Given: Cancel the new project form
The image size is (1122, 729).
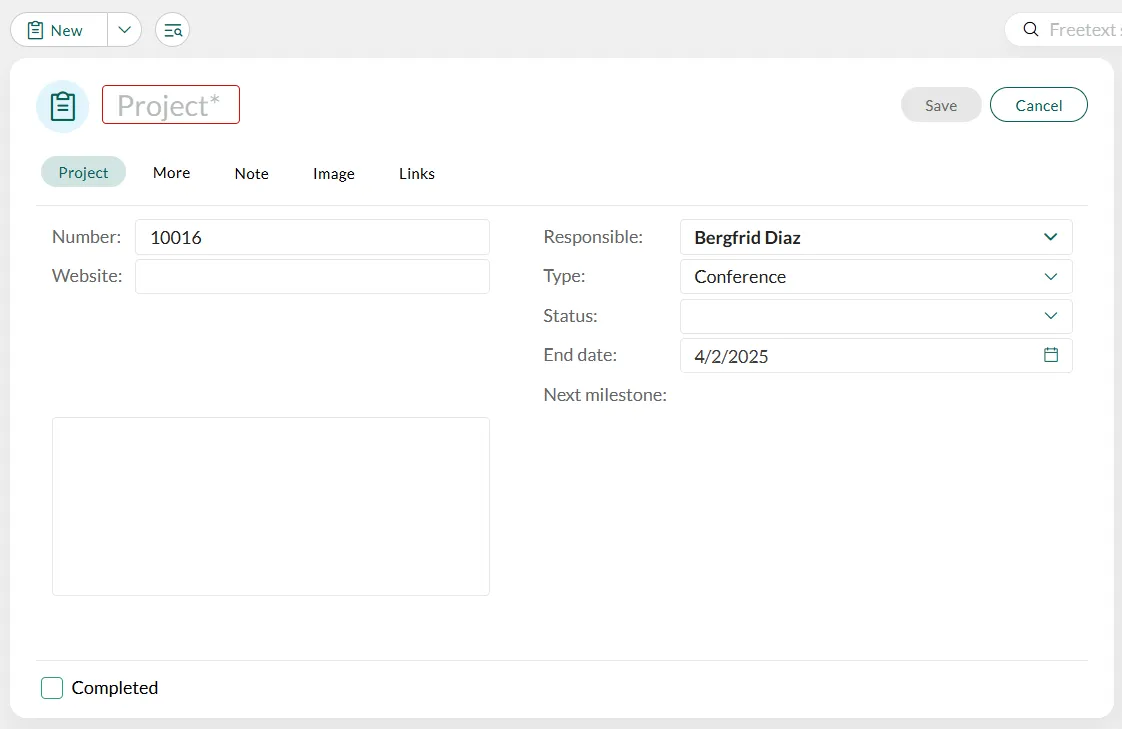Looking at the screenshot, I should point(1038,105).
